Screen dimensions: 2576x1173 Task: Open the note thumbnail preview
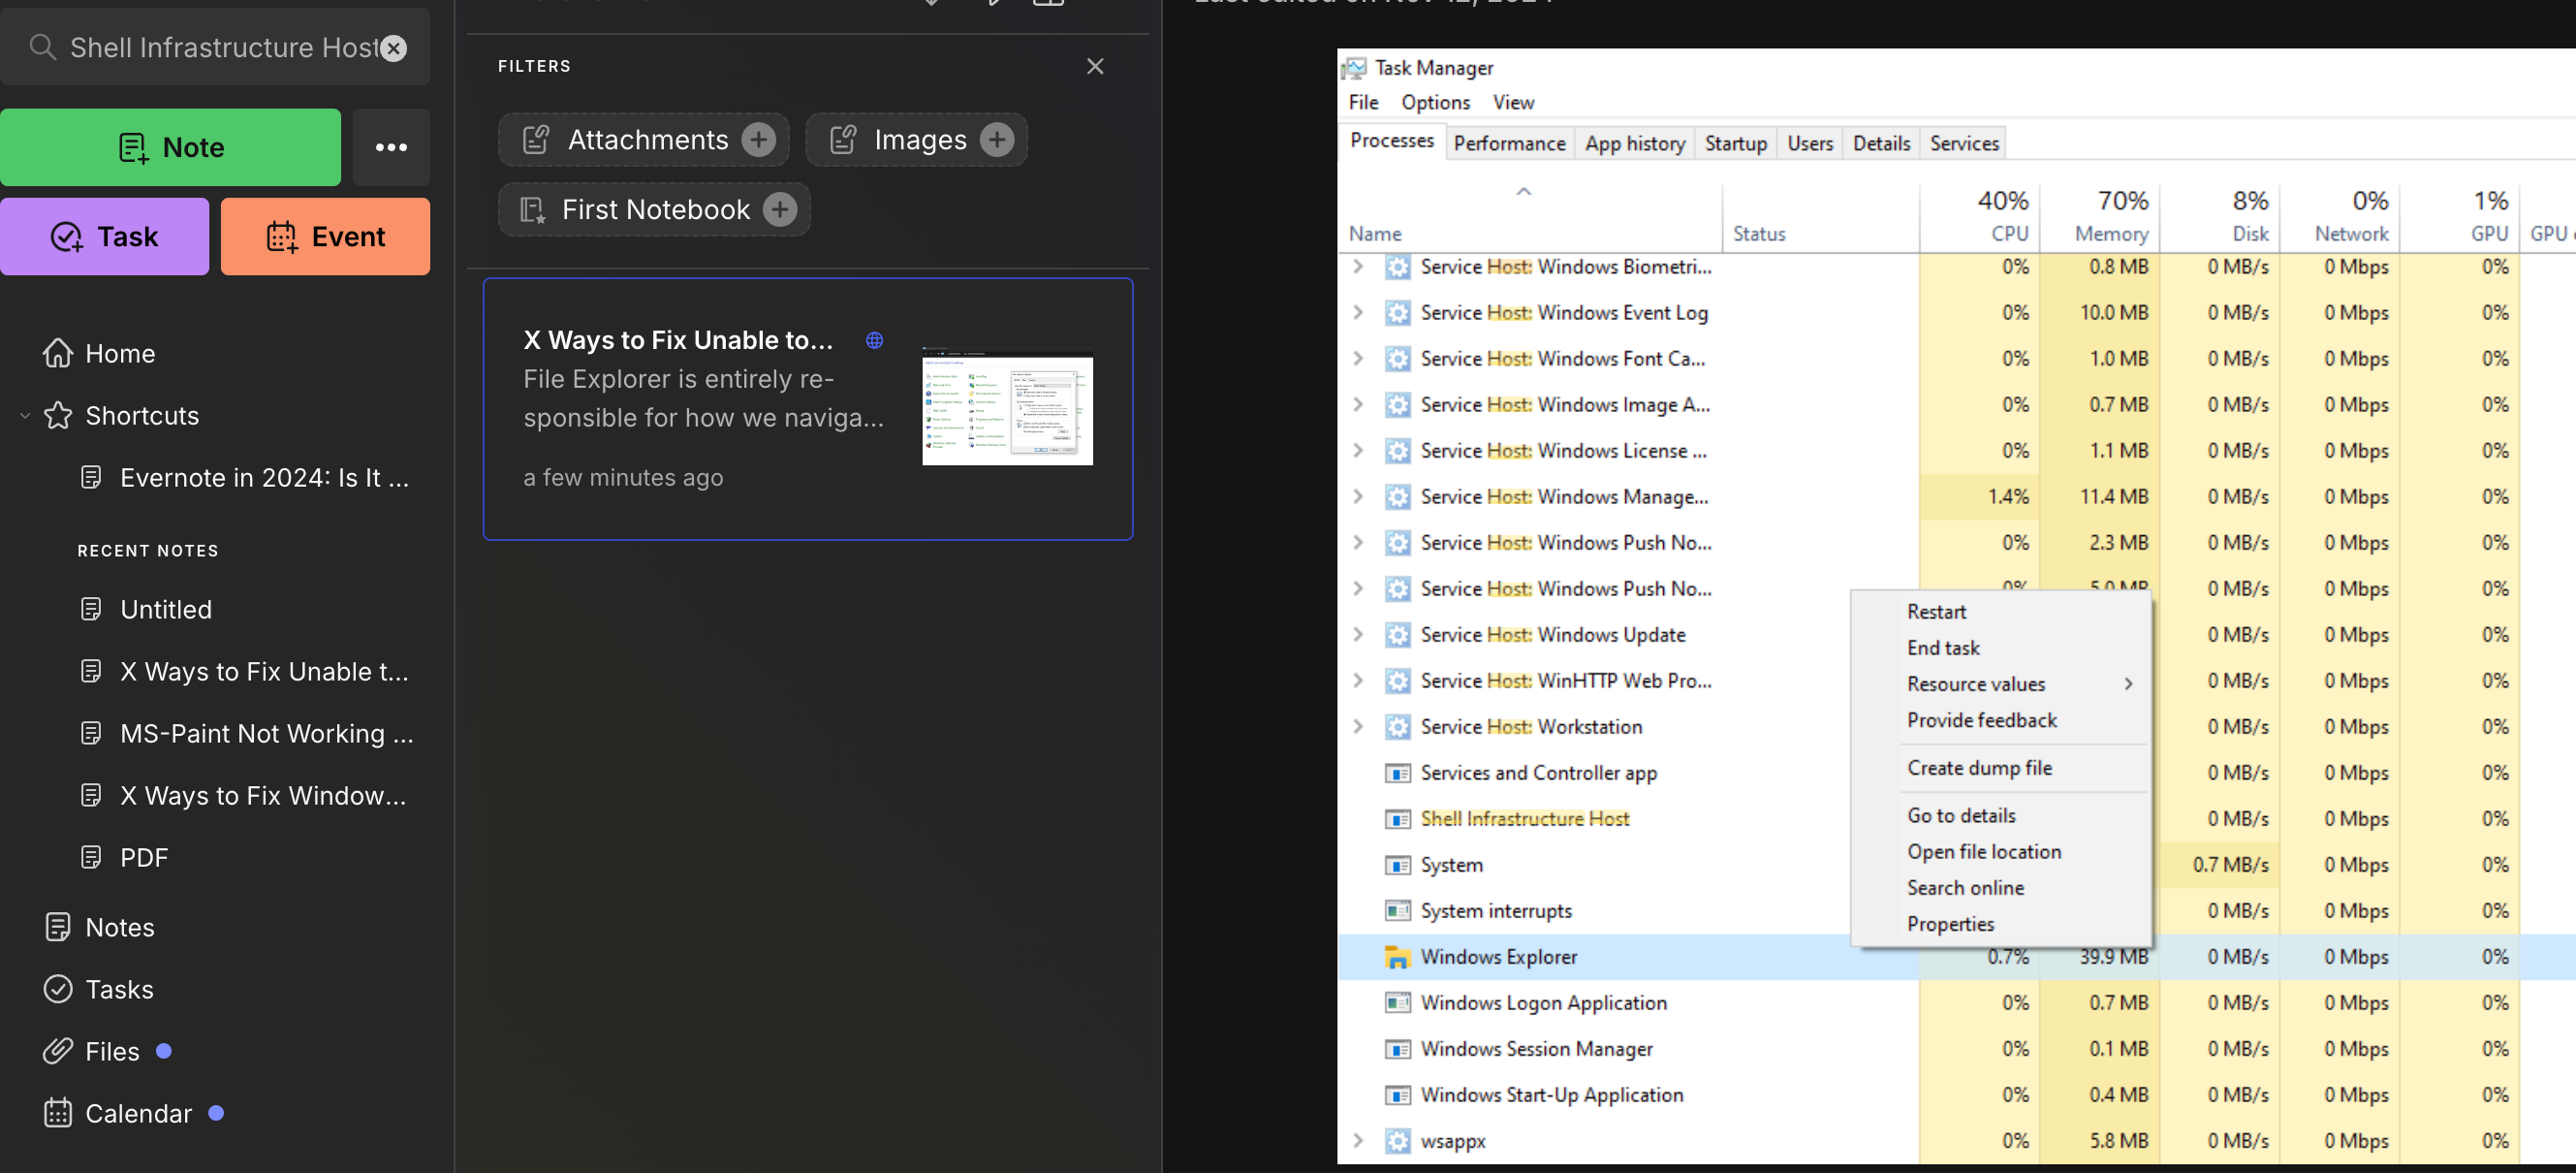coord(1007,409)
